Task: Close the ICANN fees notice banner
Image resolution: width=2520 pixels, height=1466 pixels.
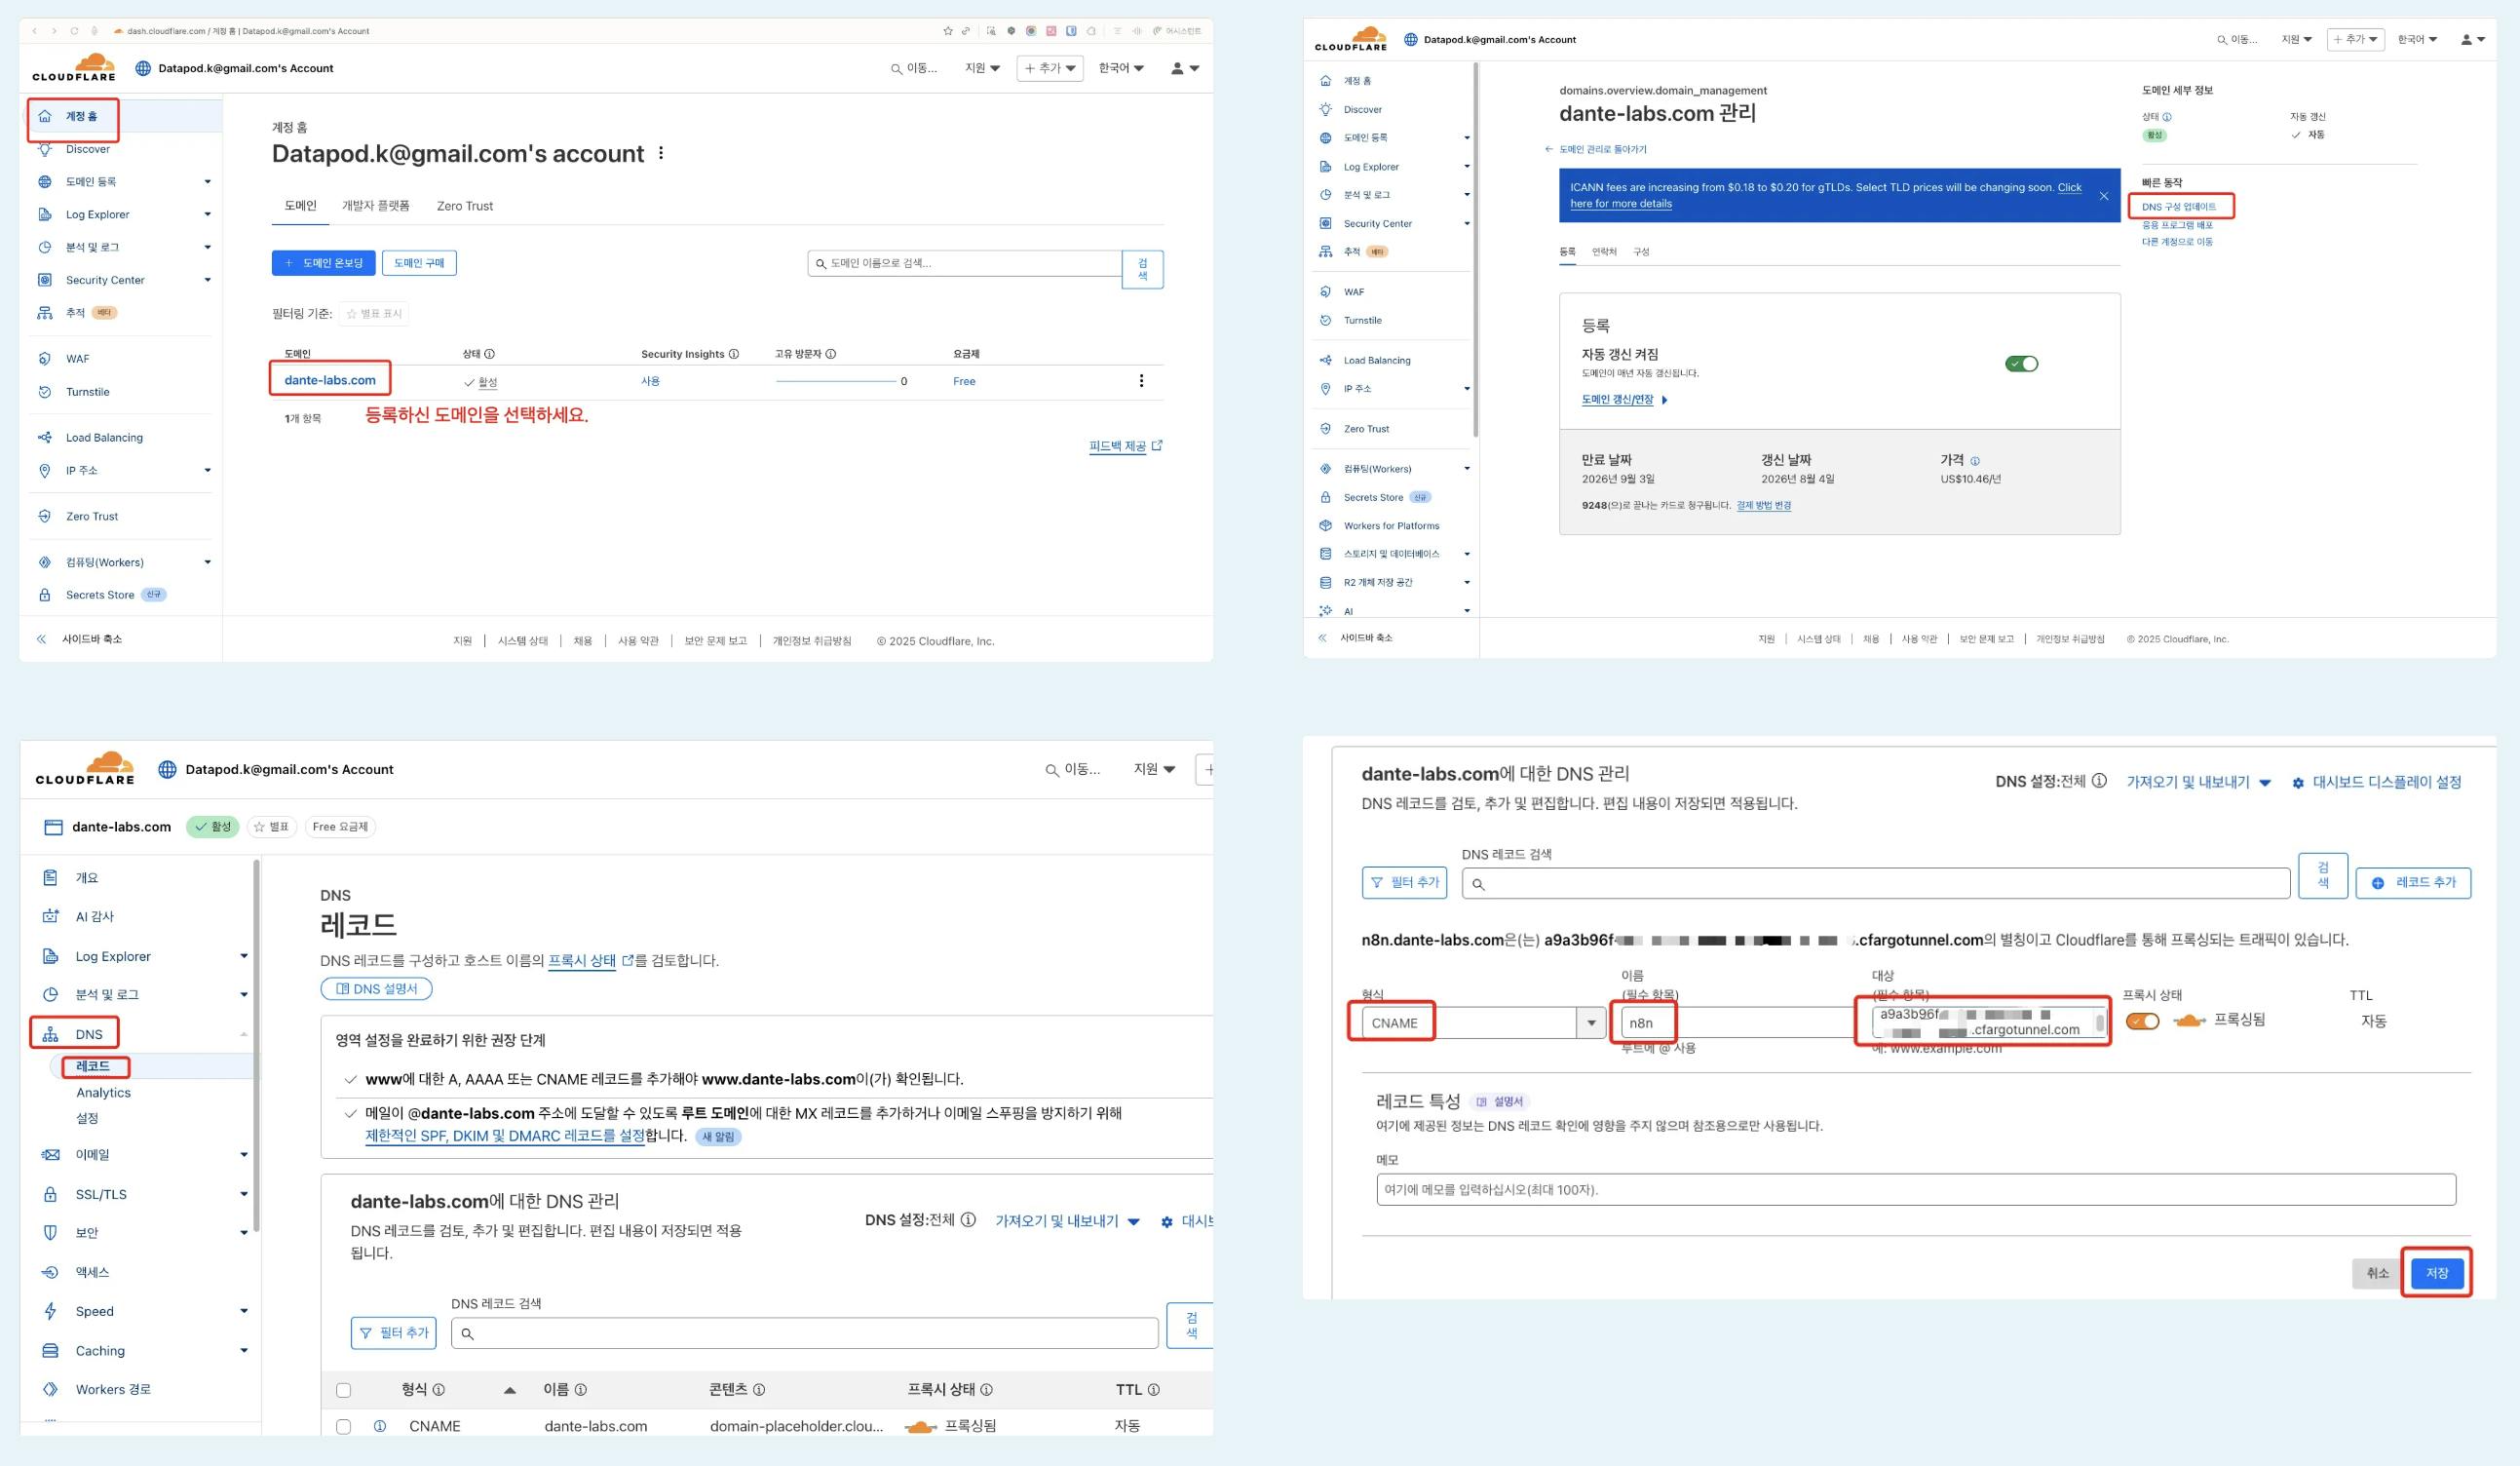Action: click(x=2104, y=196)
